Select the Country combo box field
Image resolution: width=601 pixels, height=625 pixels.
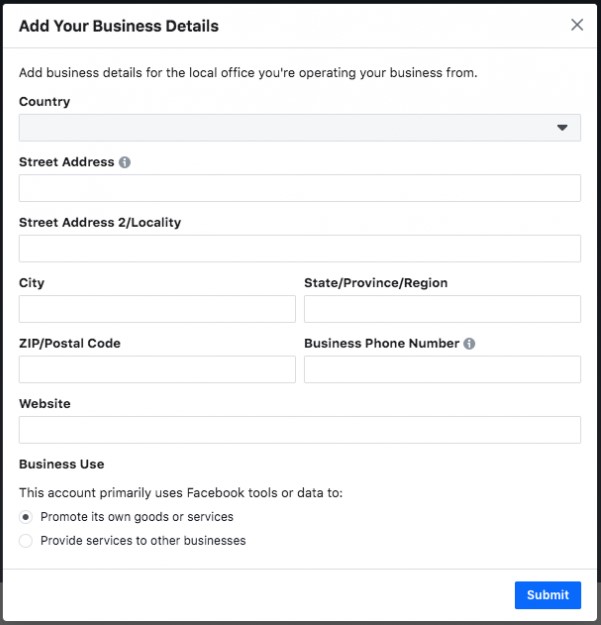300,128
